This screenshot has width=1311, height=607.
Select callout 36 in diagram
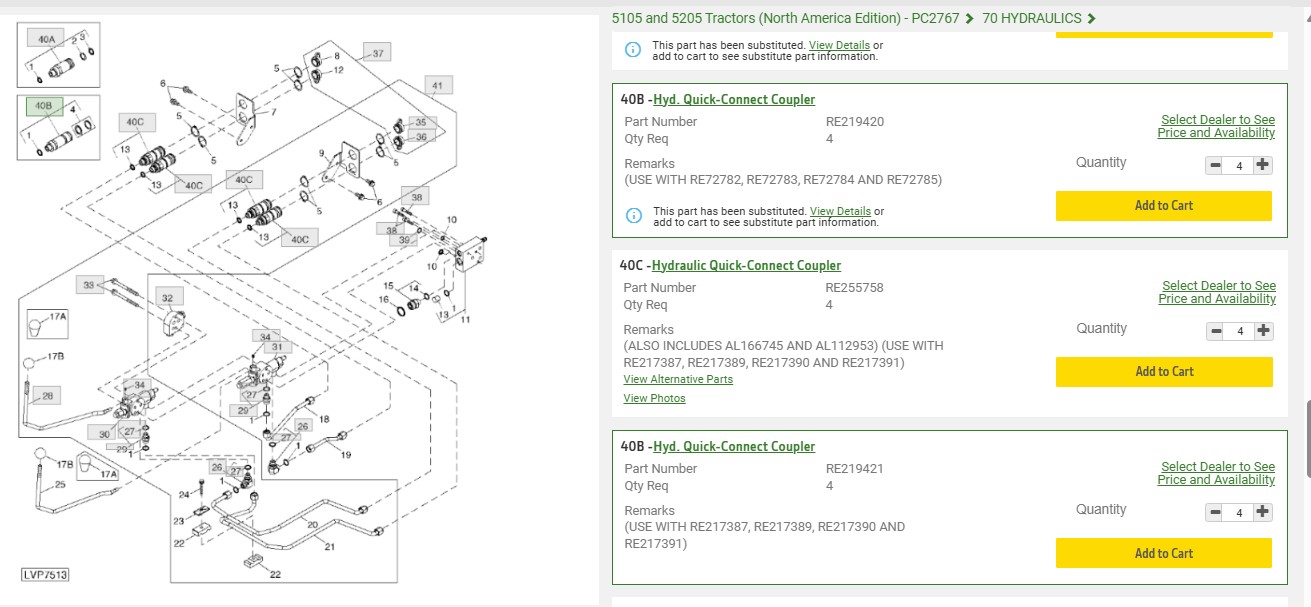tap(421, 138)
